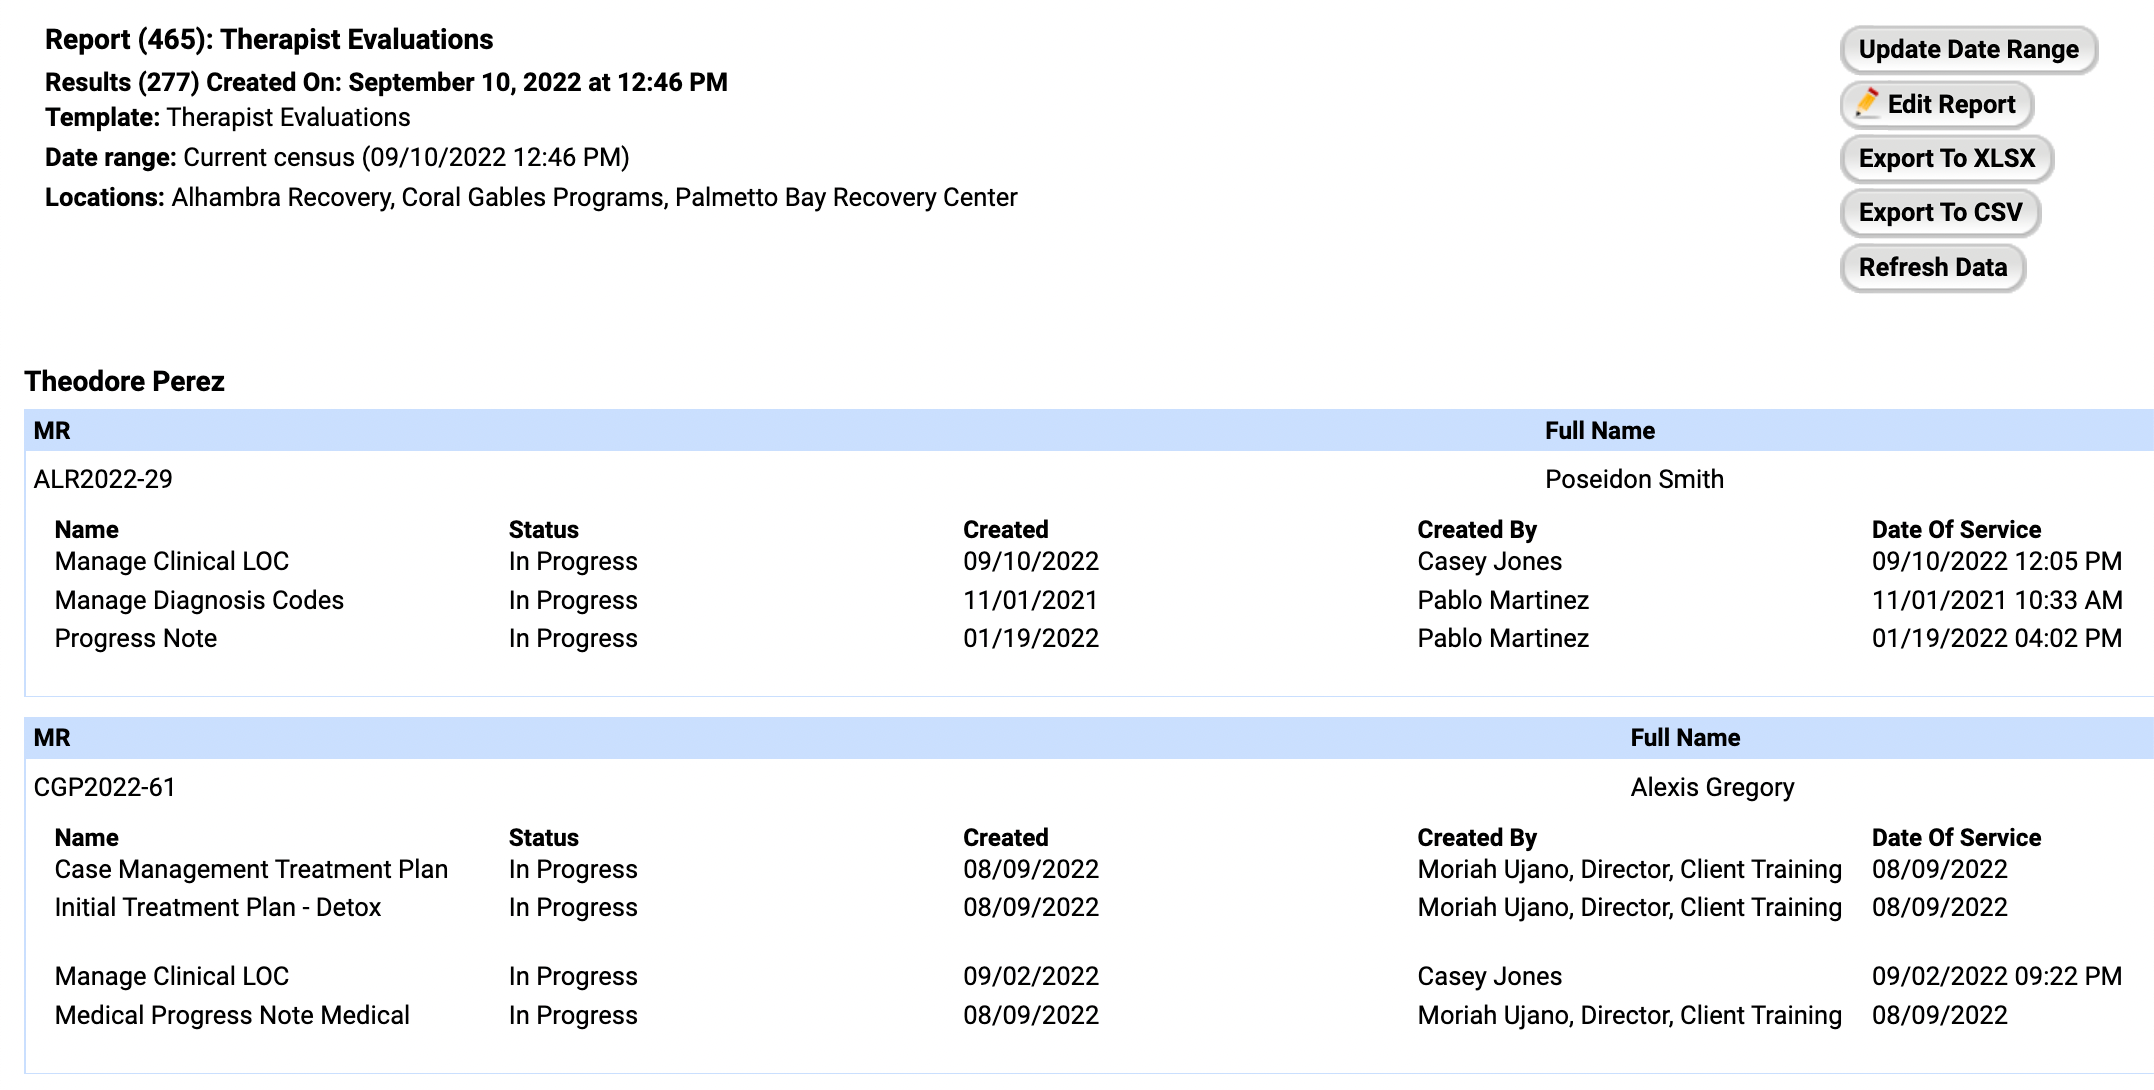Screen dimensions: 2154x1090
Task: Open Poseidon Smith's Manage Clinical LOC entry
Action: click(x=171, y=561)
